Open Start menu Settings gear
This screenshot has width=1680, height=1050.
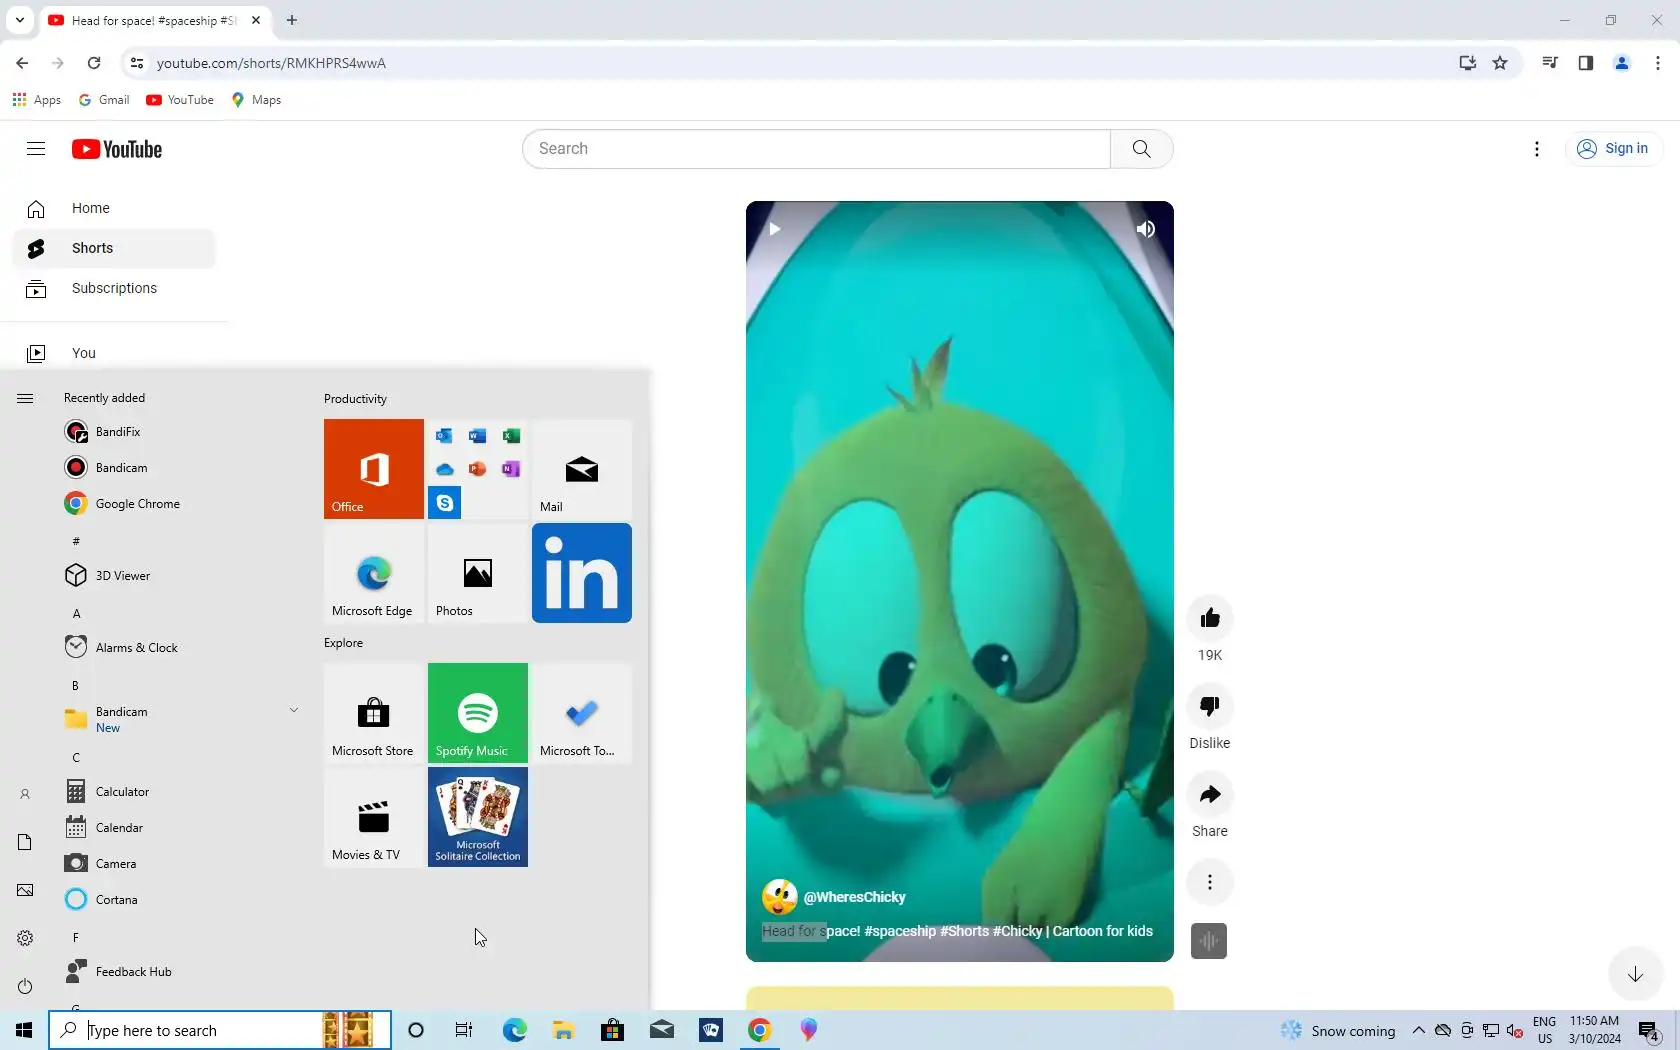[x=25, y=938]
